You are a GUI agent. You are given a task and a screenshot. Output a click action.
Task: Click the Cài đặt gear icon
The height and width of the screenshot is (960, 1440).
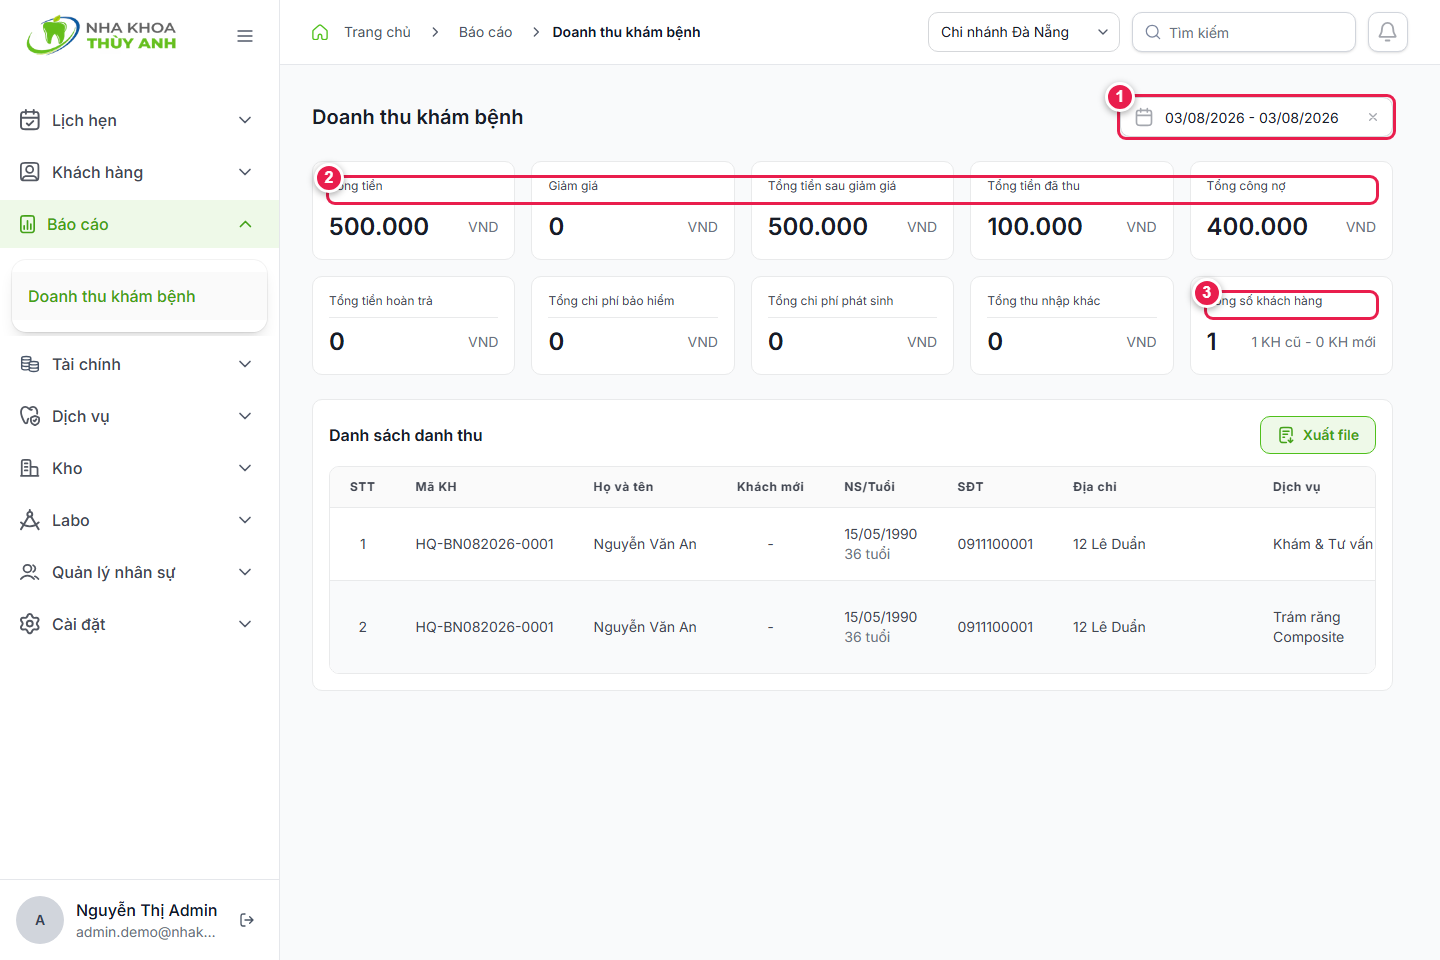30,624
